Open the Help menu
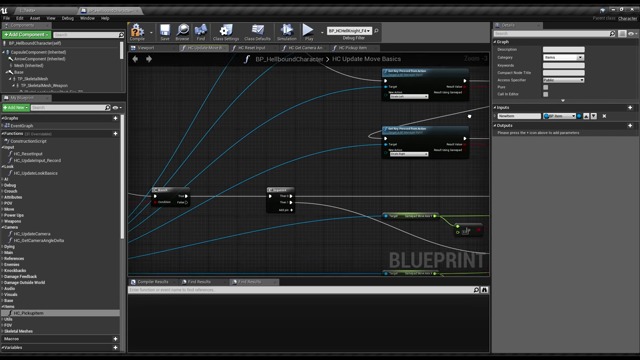This screenshot has height=360, width=640. pyautogui.click(x=105, y=18)
